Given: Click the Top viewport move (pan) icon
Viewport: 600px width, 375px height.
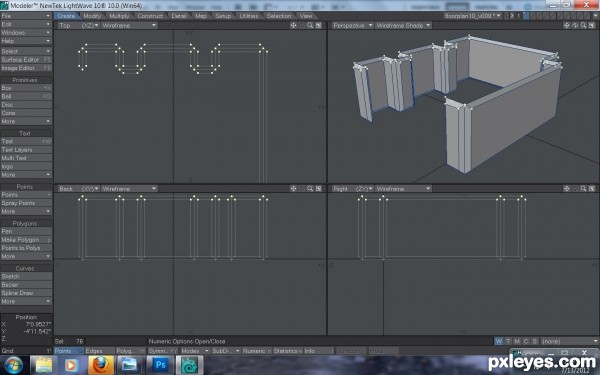Looking at the screenshot, I should (x=293, y=25).
